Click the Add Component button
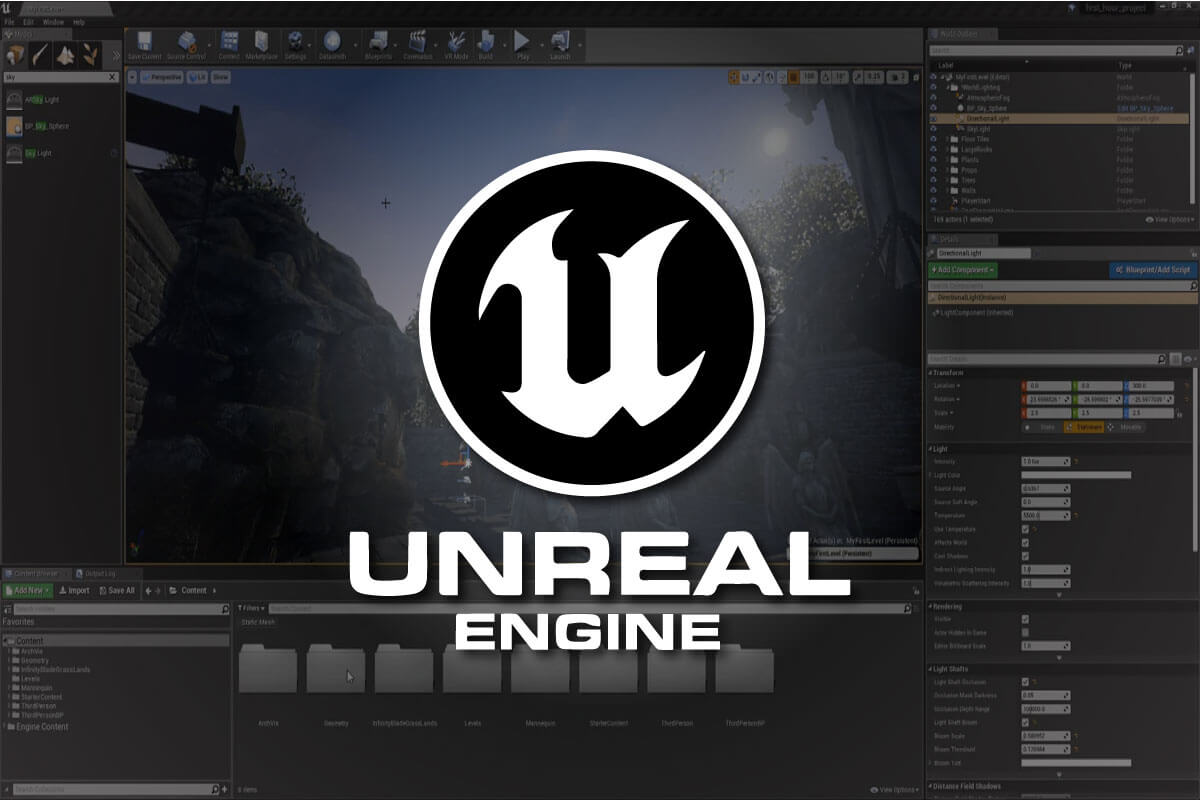This screenshot has height=800, width=1200. 962,270
